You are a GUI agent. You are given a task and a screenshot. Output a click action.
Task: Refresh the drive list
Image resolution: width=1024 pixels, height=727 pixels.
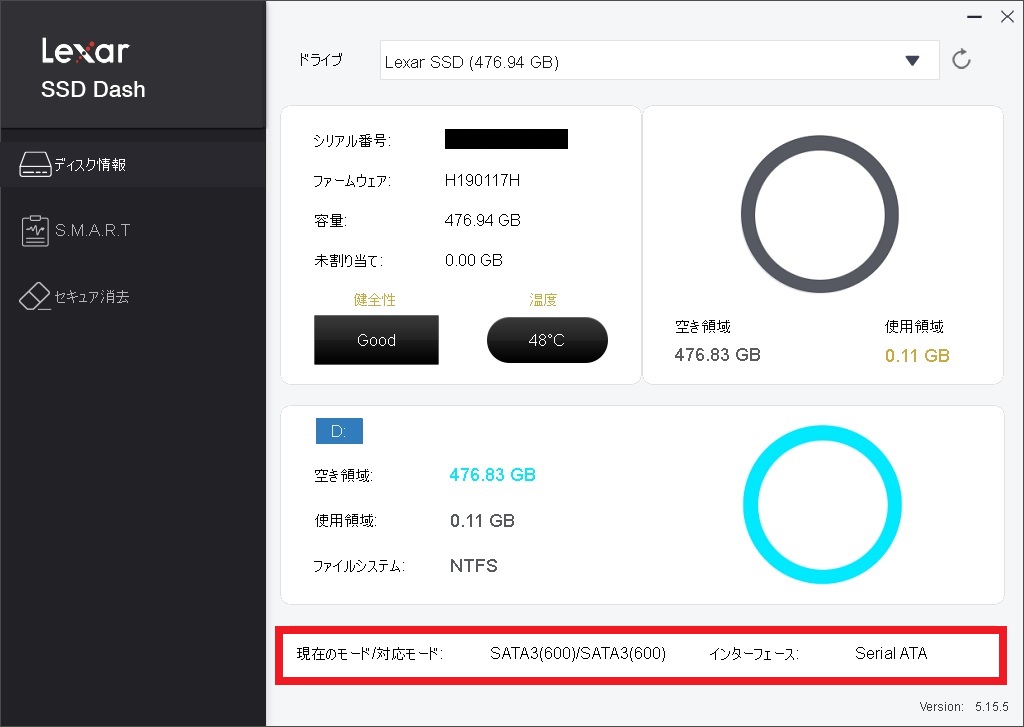(961, 59)
